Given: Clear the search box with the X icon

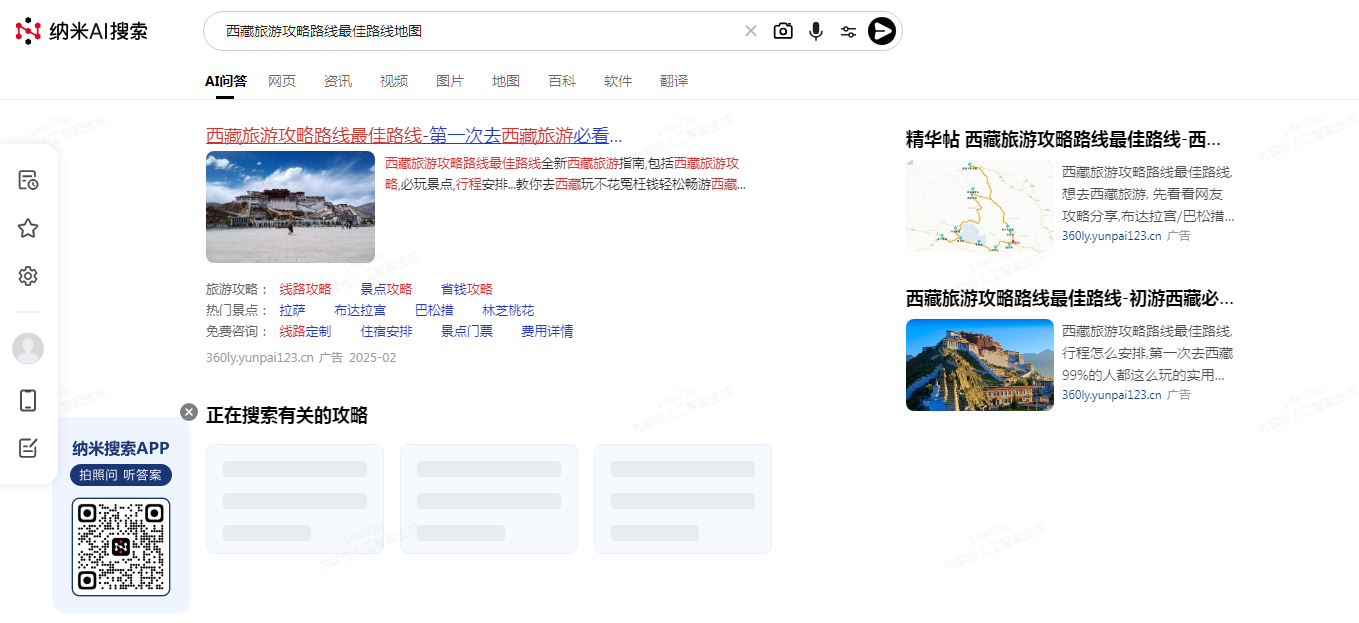Looking at the screenshot, I should pyautogui.click(x=751, y=31).
